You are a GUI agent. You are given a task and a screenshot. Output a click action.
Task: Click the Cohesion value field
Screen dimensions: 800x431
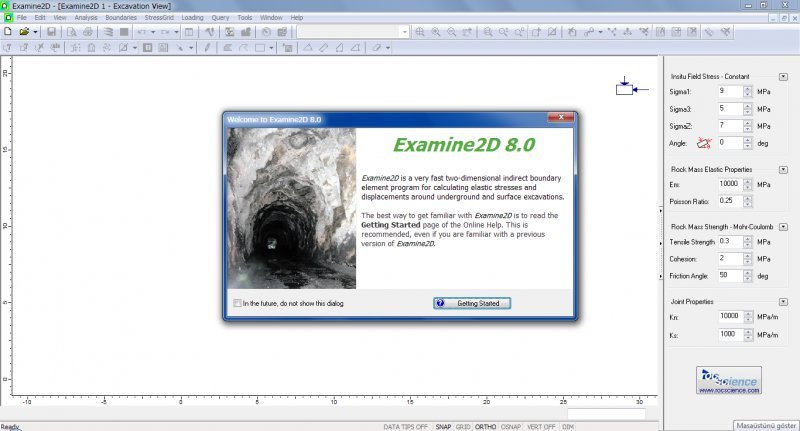pos(730,259)
